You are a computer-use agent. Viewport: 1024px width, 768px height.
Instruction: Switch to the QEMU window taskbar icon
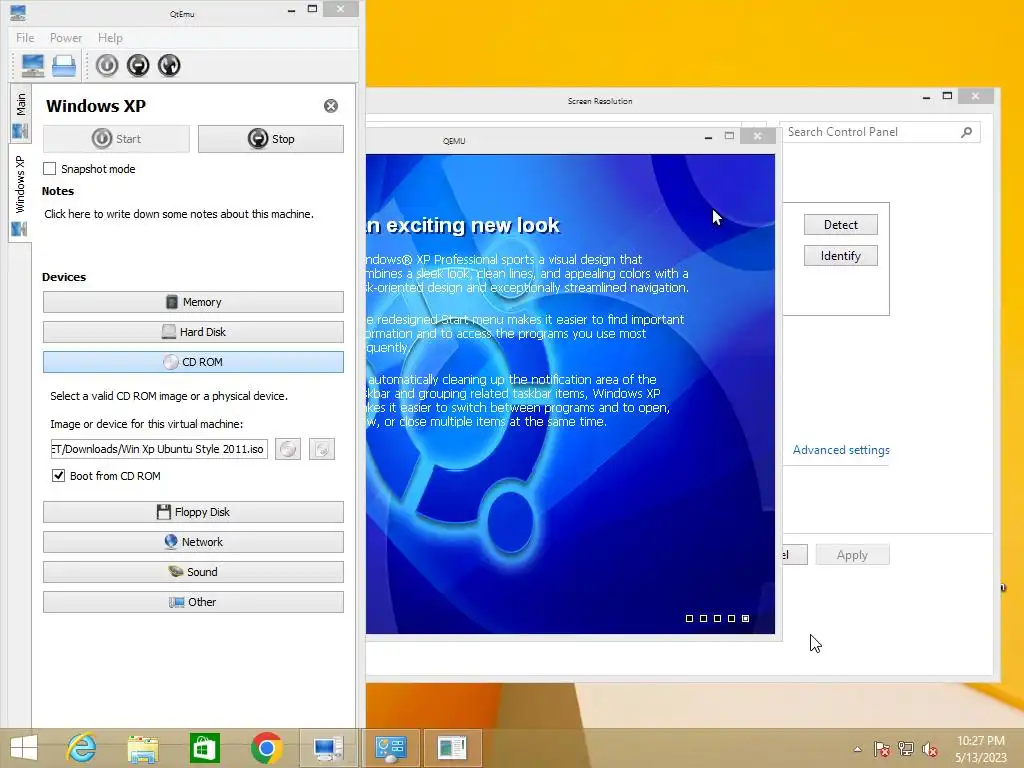453,748
